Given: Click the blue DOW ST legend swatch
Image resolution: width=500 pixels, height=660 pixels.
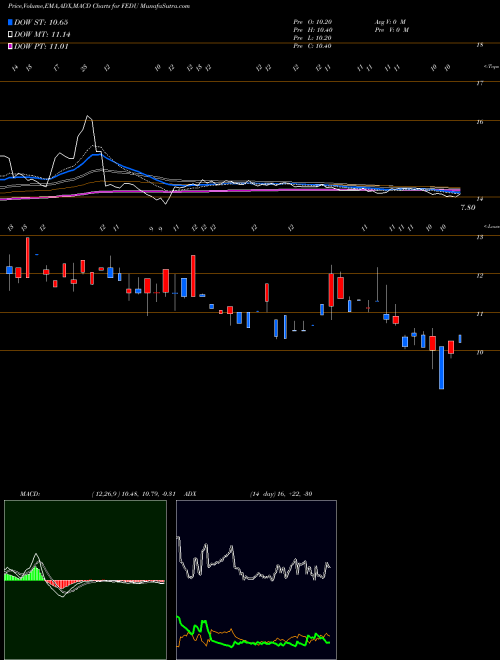Looking at the screenshot, I should 10,22.
